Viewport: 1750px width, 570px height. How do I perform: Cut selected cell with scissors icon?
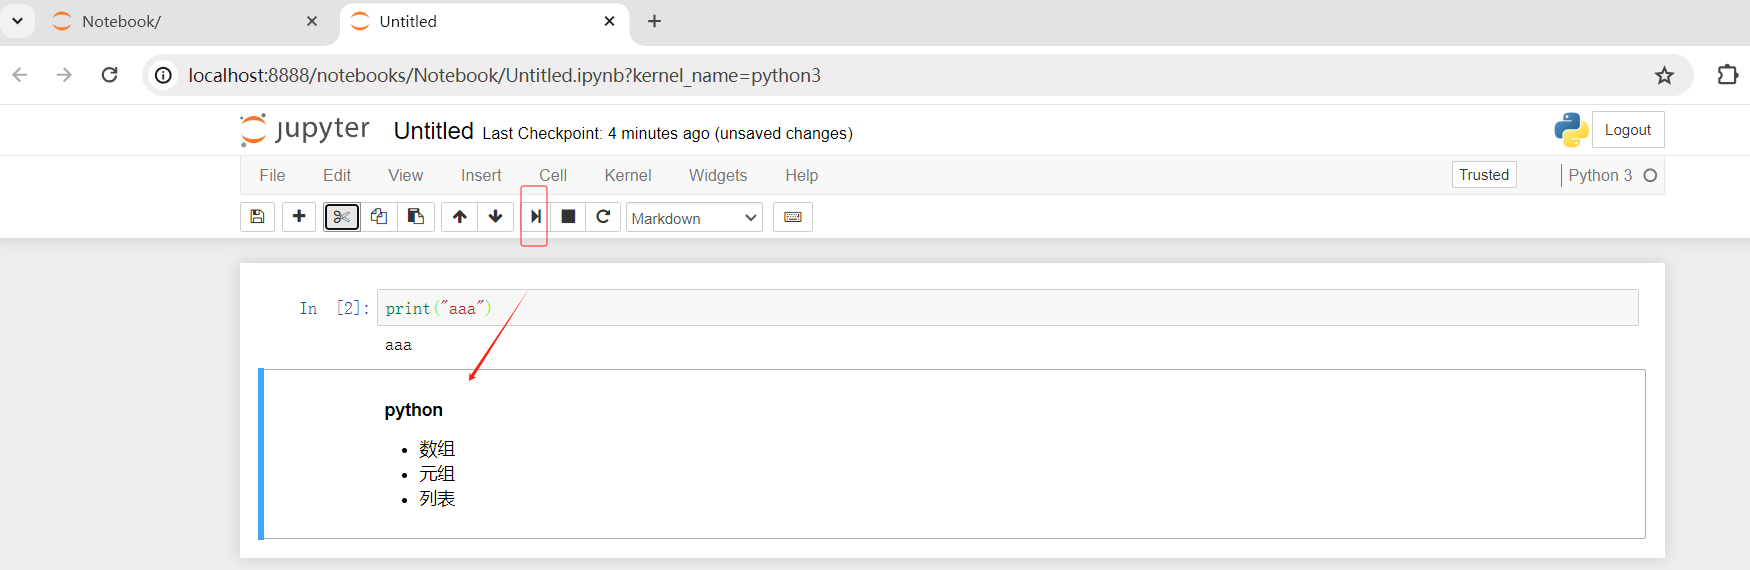[x=342, y=217]
